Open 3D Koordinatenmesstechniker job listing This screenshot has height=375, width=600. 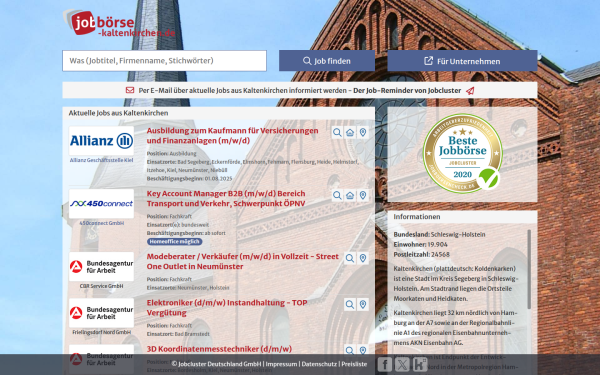(x=219, y=349)
